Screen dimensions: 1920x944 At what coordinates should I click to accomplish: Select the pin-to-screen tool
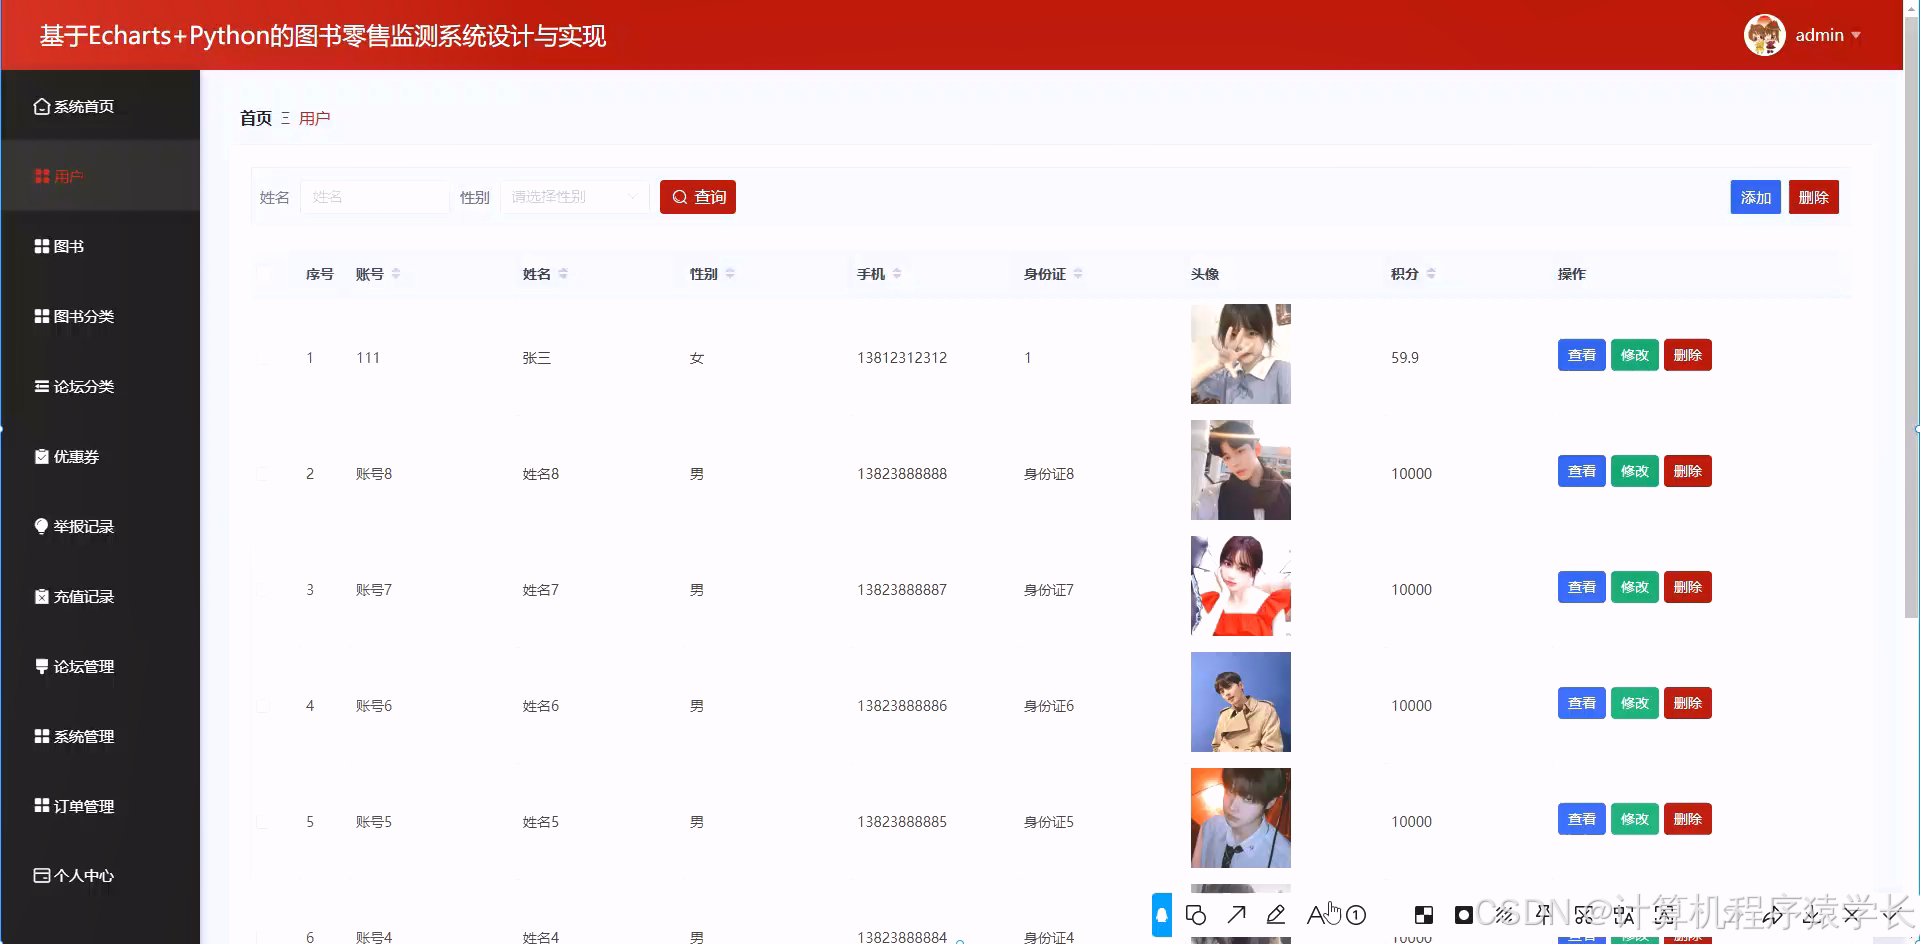point(1544,914)
